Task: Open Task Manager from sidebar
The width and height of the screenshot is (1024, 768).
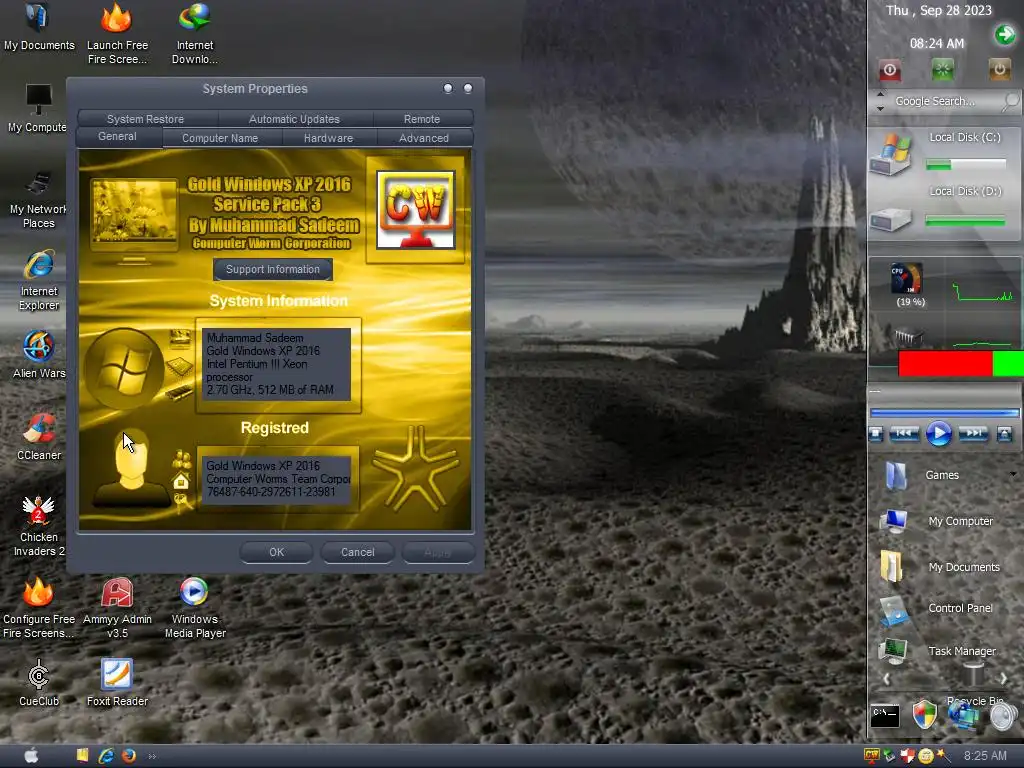Action: coord(937,651)
